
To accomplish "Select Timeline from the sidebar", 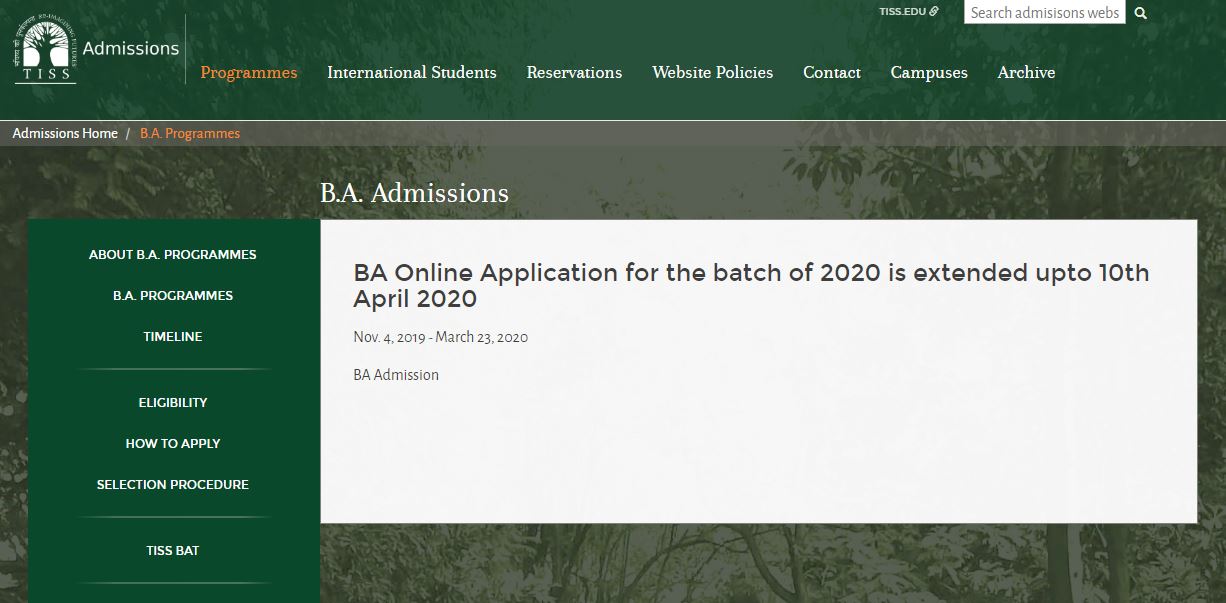I will pos(172,336).
